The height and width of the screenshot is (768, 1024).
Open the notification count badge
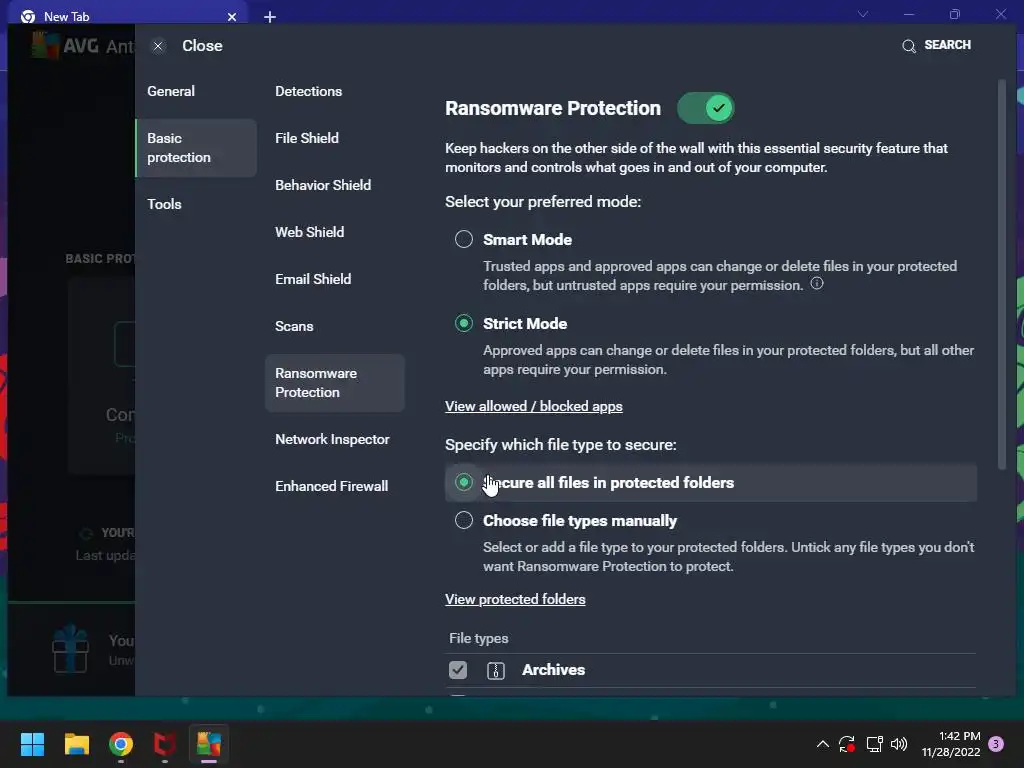coord(996,744)
